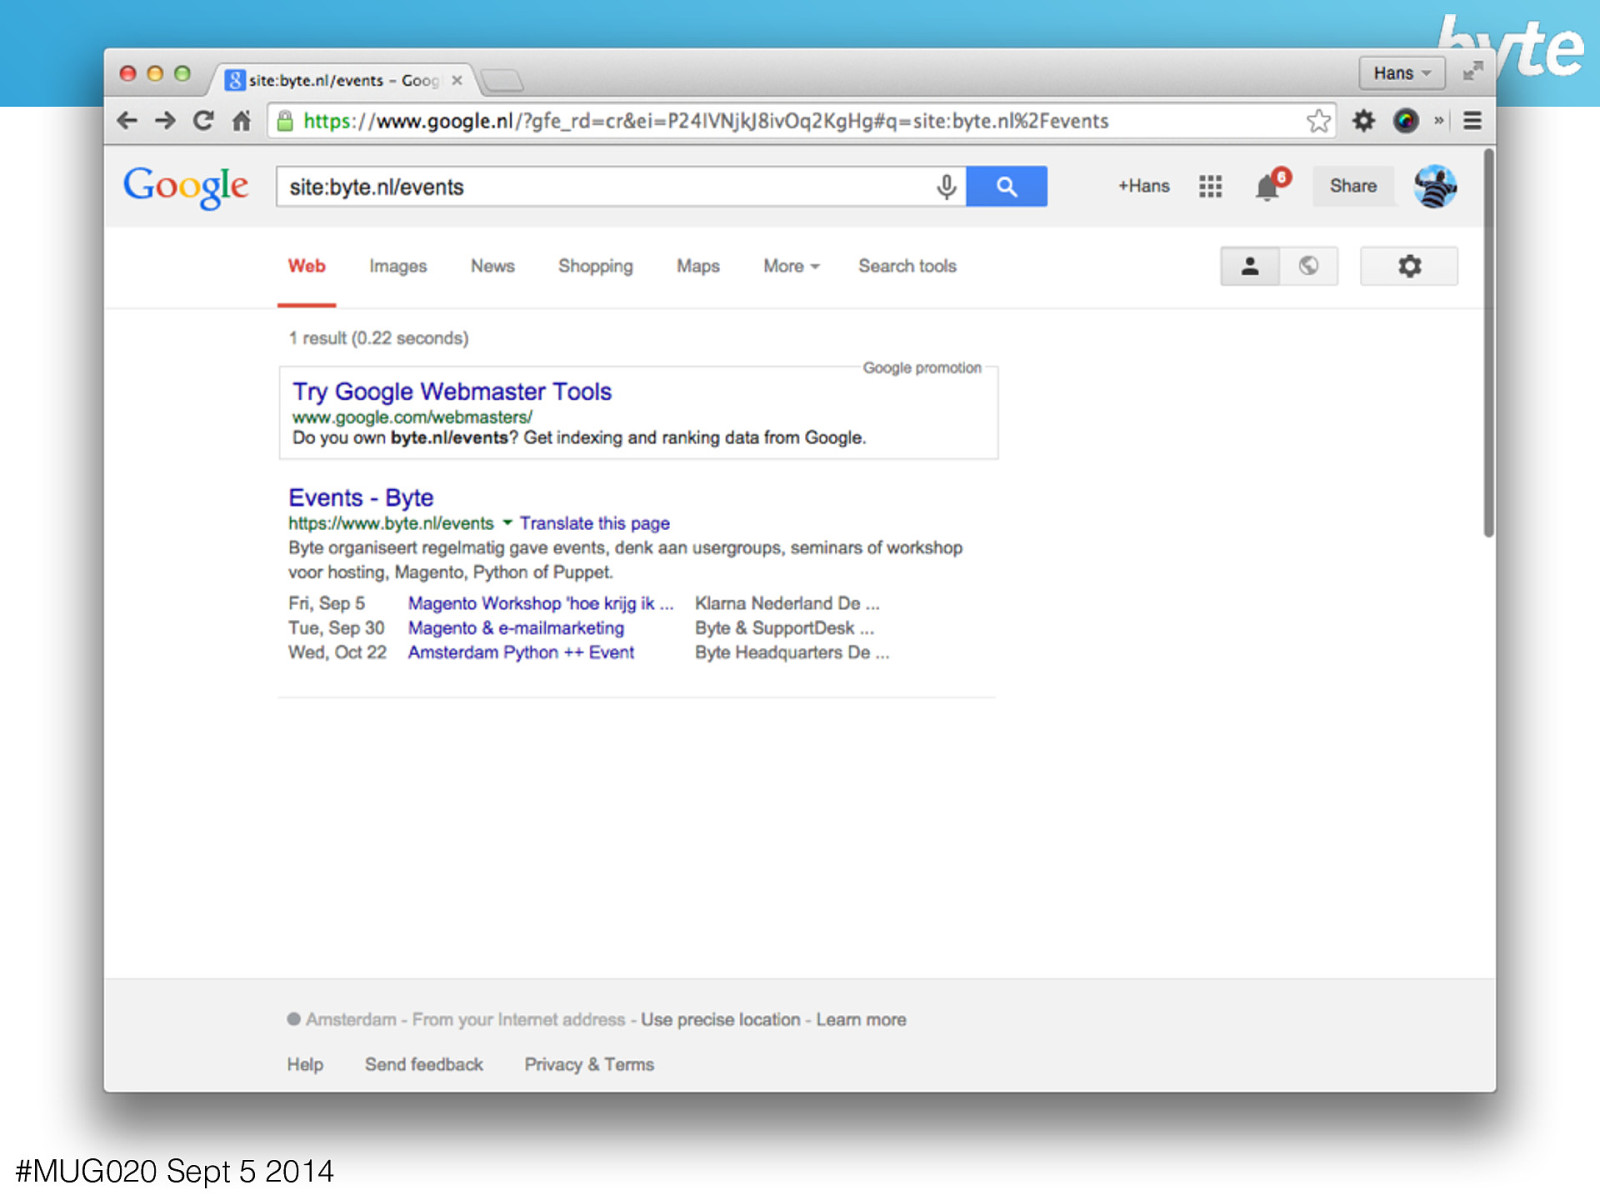Screen dimensions: 1600x1200
Task: Switch to the Shopping tab
Action: pyautogui.click(x=596, y=266)
